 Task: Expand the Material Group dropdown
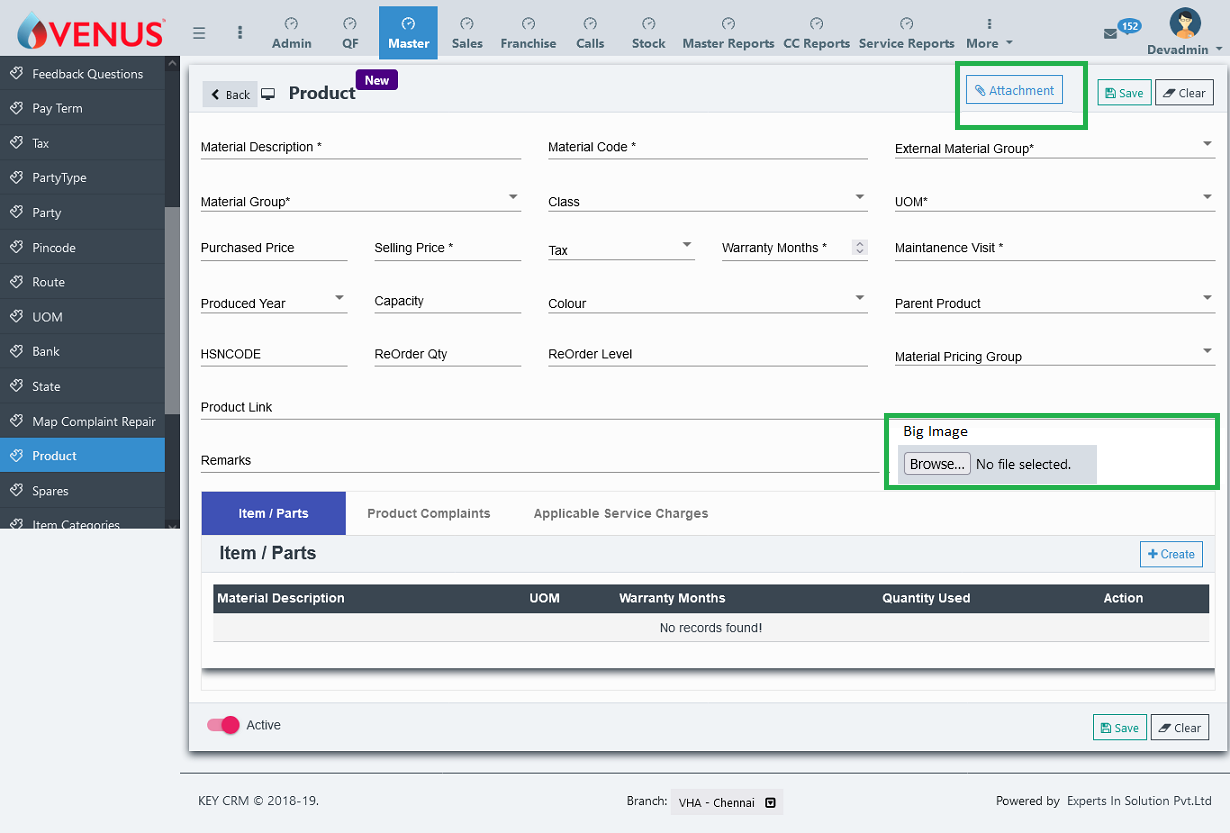513,197
